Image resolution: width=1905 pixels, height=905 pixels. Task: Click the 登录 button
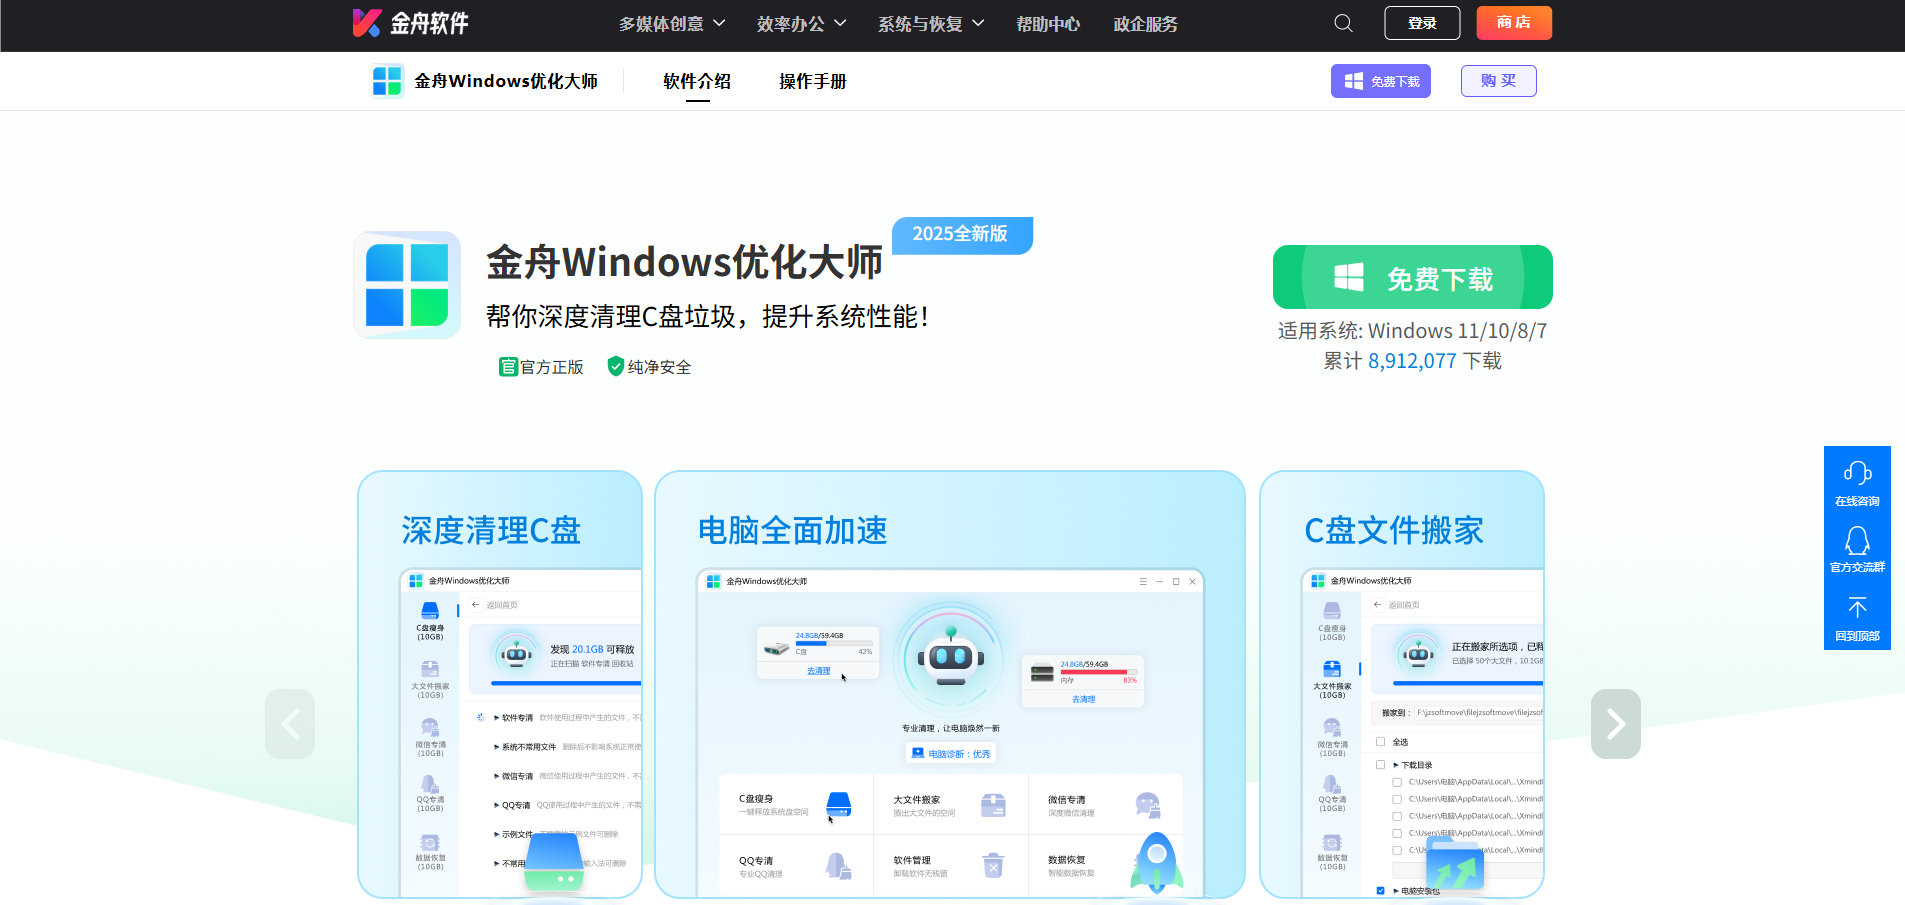click(x=1422, y=23)
